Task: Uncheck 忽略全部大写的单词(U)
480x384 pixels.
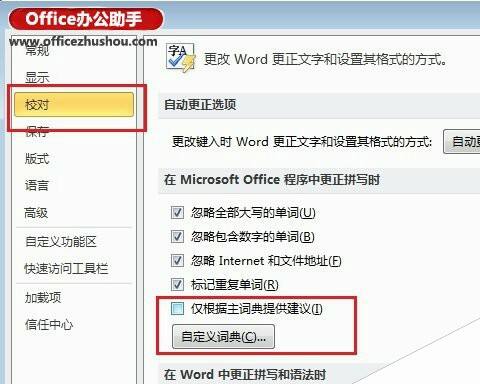Action: pyautogui.click(x=177, y=213)
